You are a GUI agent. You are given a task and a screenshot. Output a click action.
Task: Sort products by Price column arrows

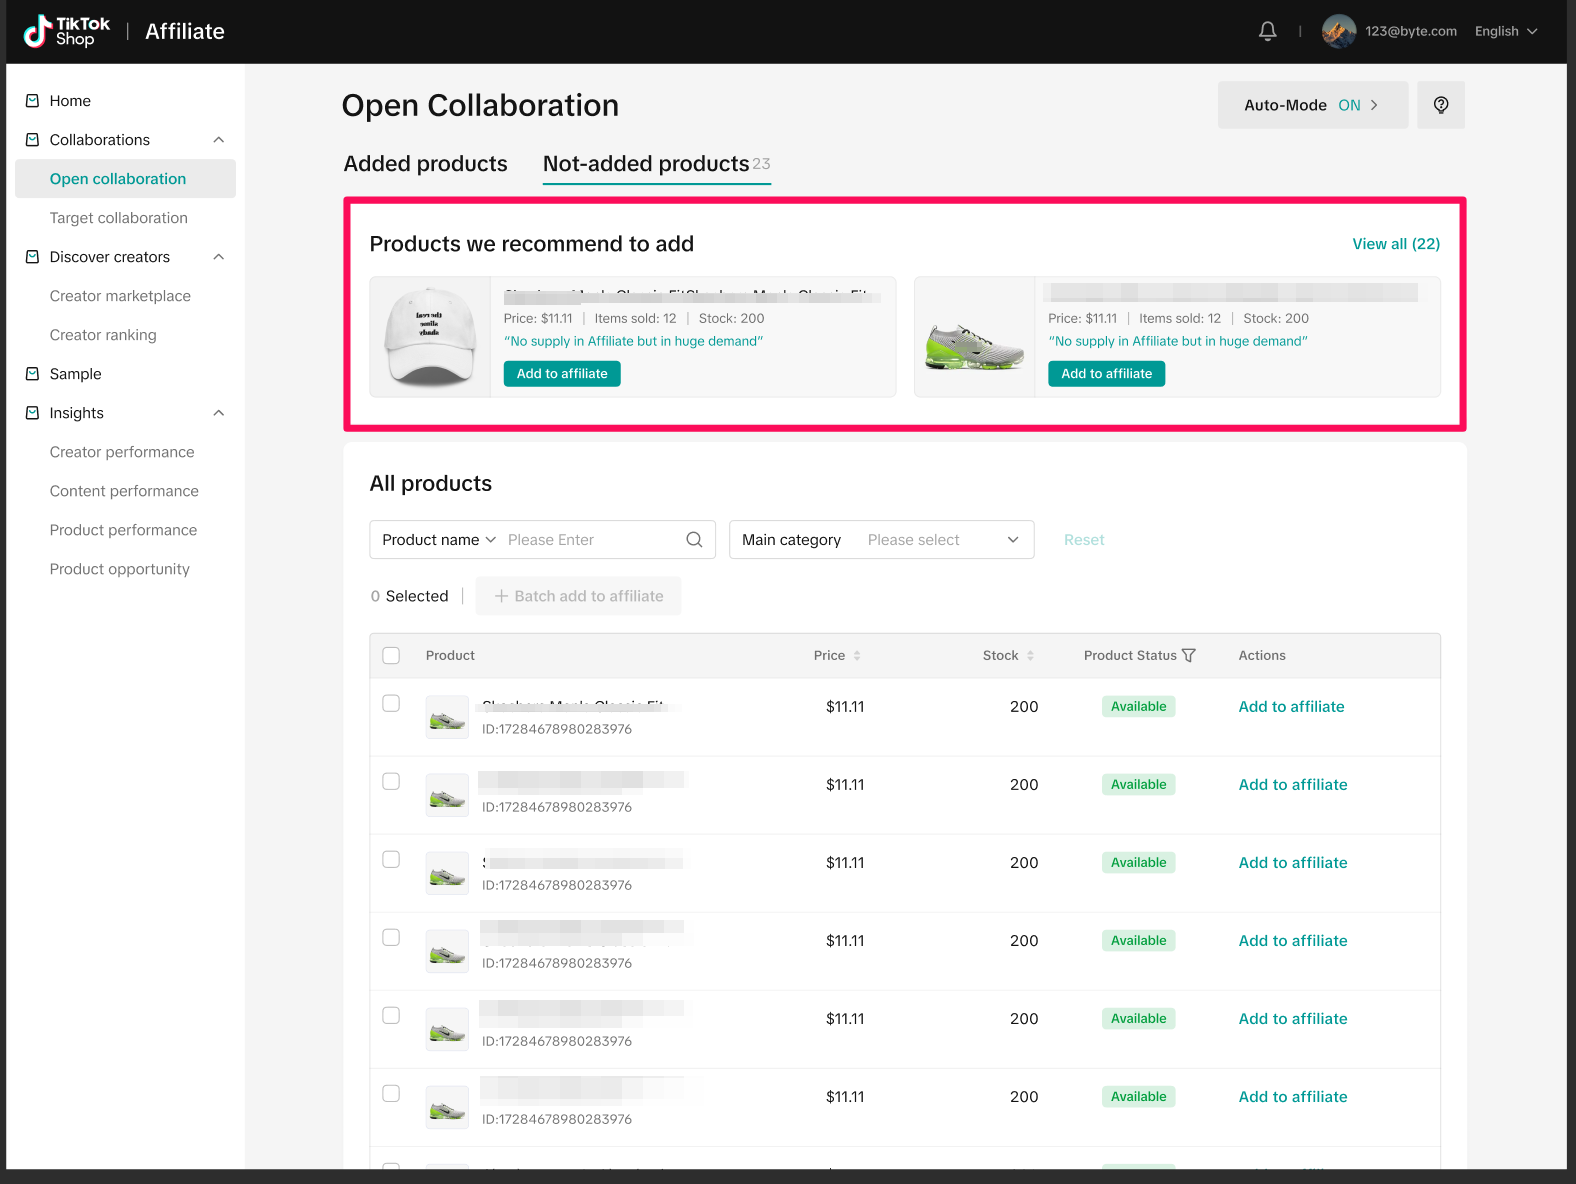tap(857, 656)
